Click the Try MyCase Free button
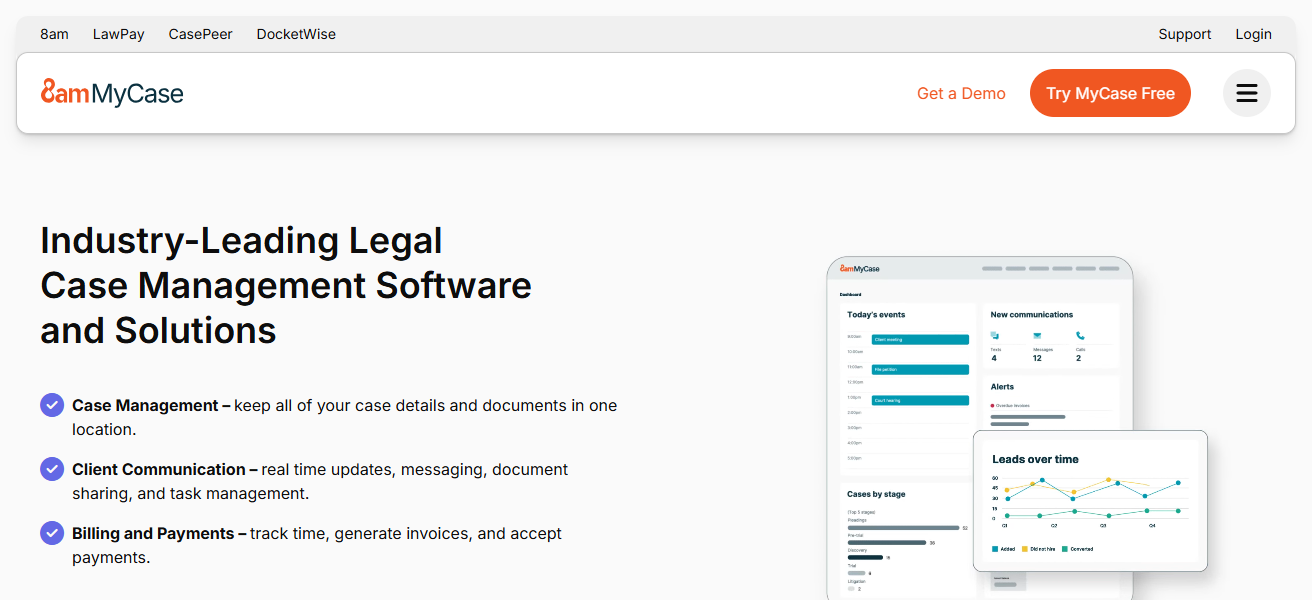This screenshot has height=600, width=1312. tap(1110, 93)
